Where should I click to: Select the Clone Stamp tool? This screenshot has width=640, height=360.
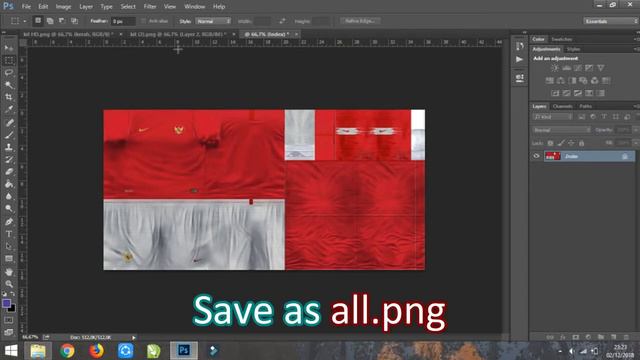click(x=9, y=147)
